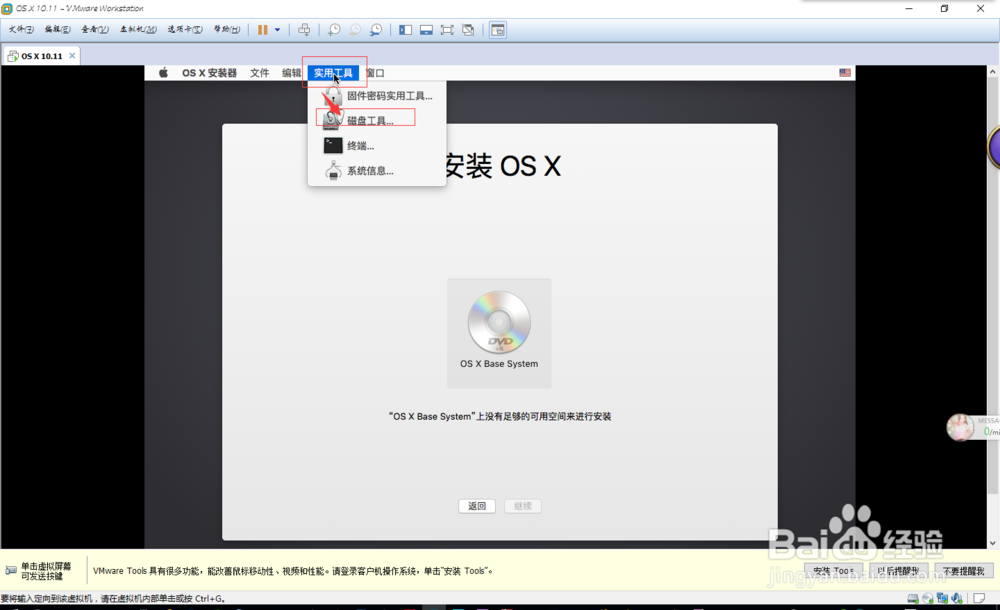Image resolution: width=1000 pixels, height=610 pixels.
Task: Send Ctrl+Alt+Del to the guest
Action: [x=304, y=30]
